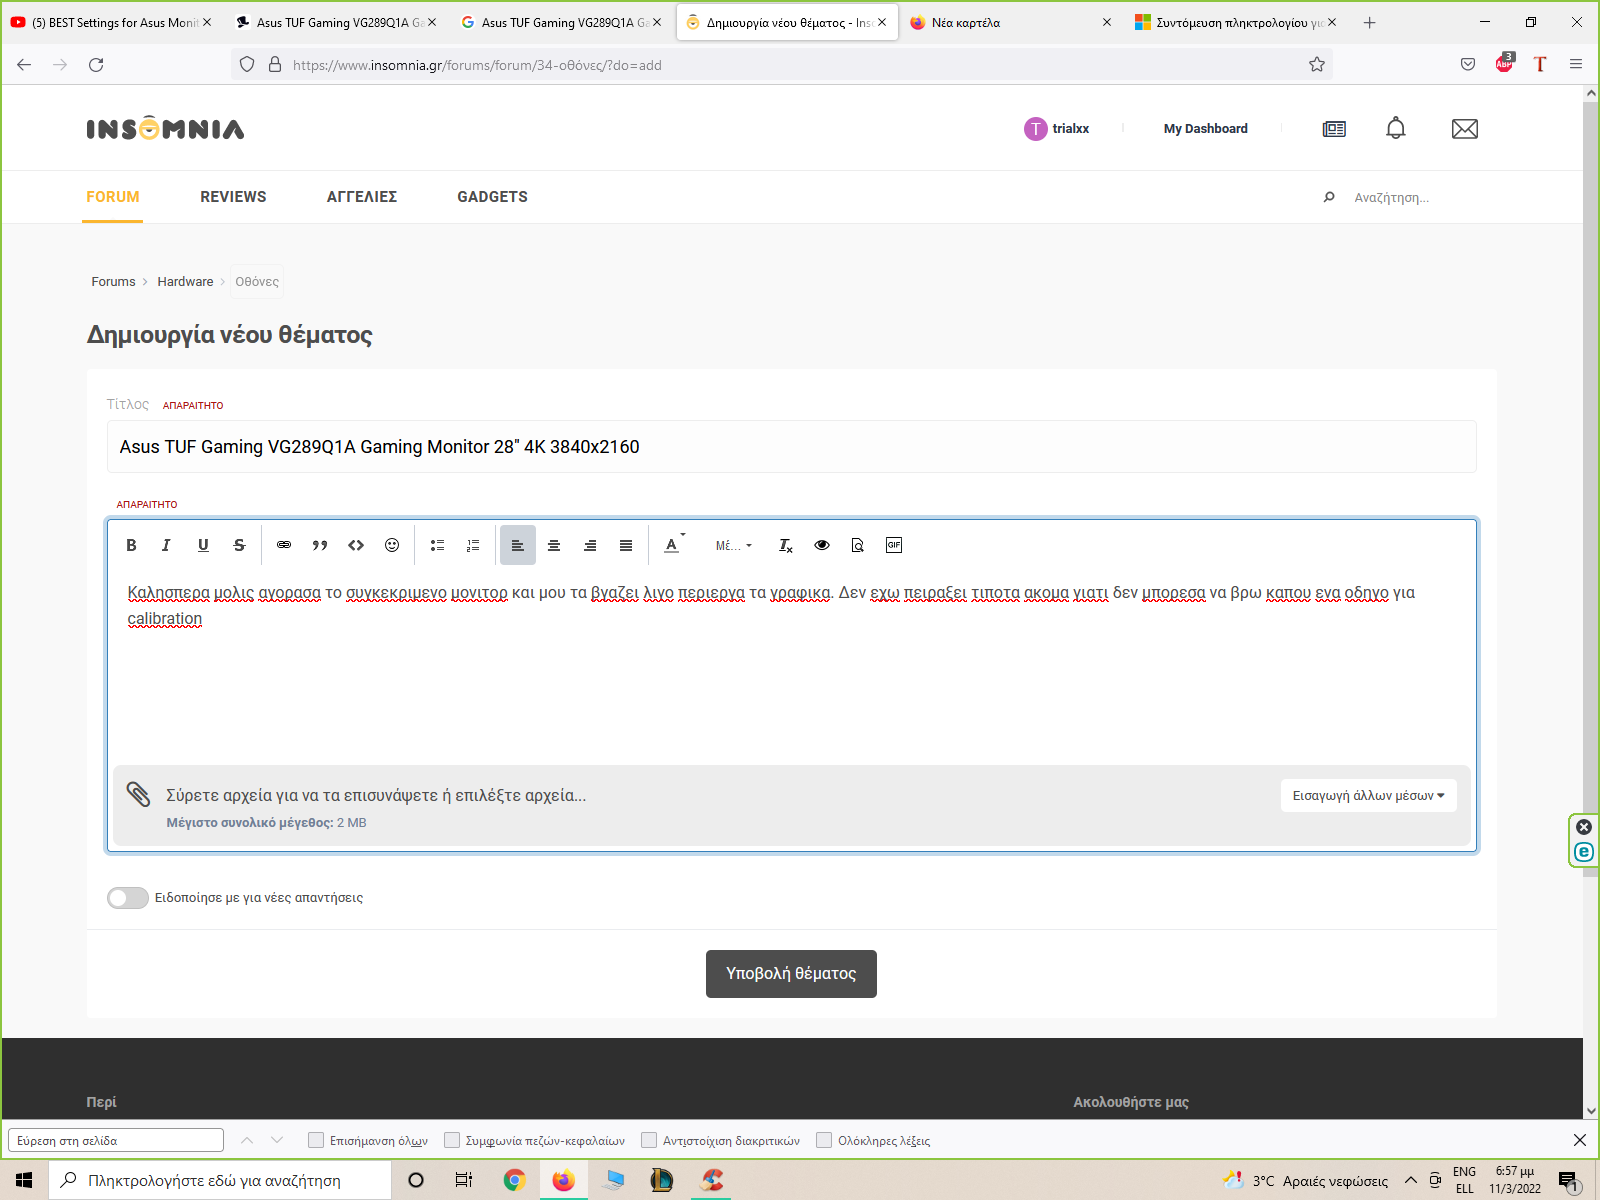1600x1200 pixels.
Task: Insert a spoiler with the eye icon
Action: pos(822,545)
